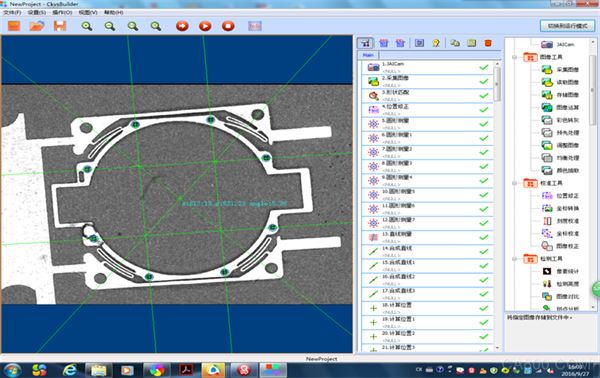Select step 3 形状匹配 in the list
Screen dimensions: 600x378
(427, 95)
